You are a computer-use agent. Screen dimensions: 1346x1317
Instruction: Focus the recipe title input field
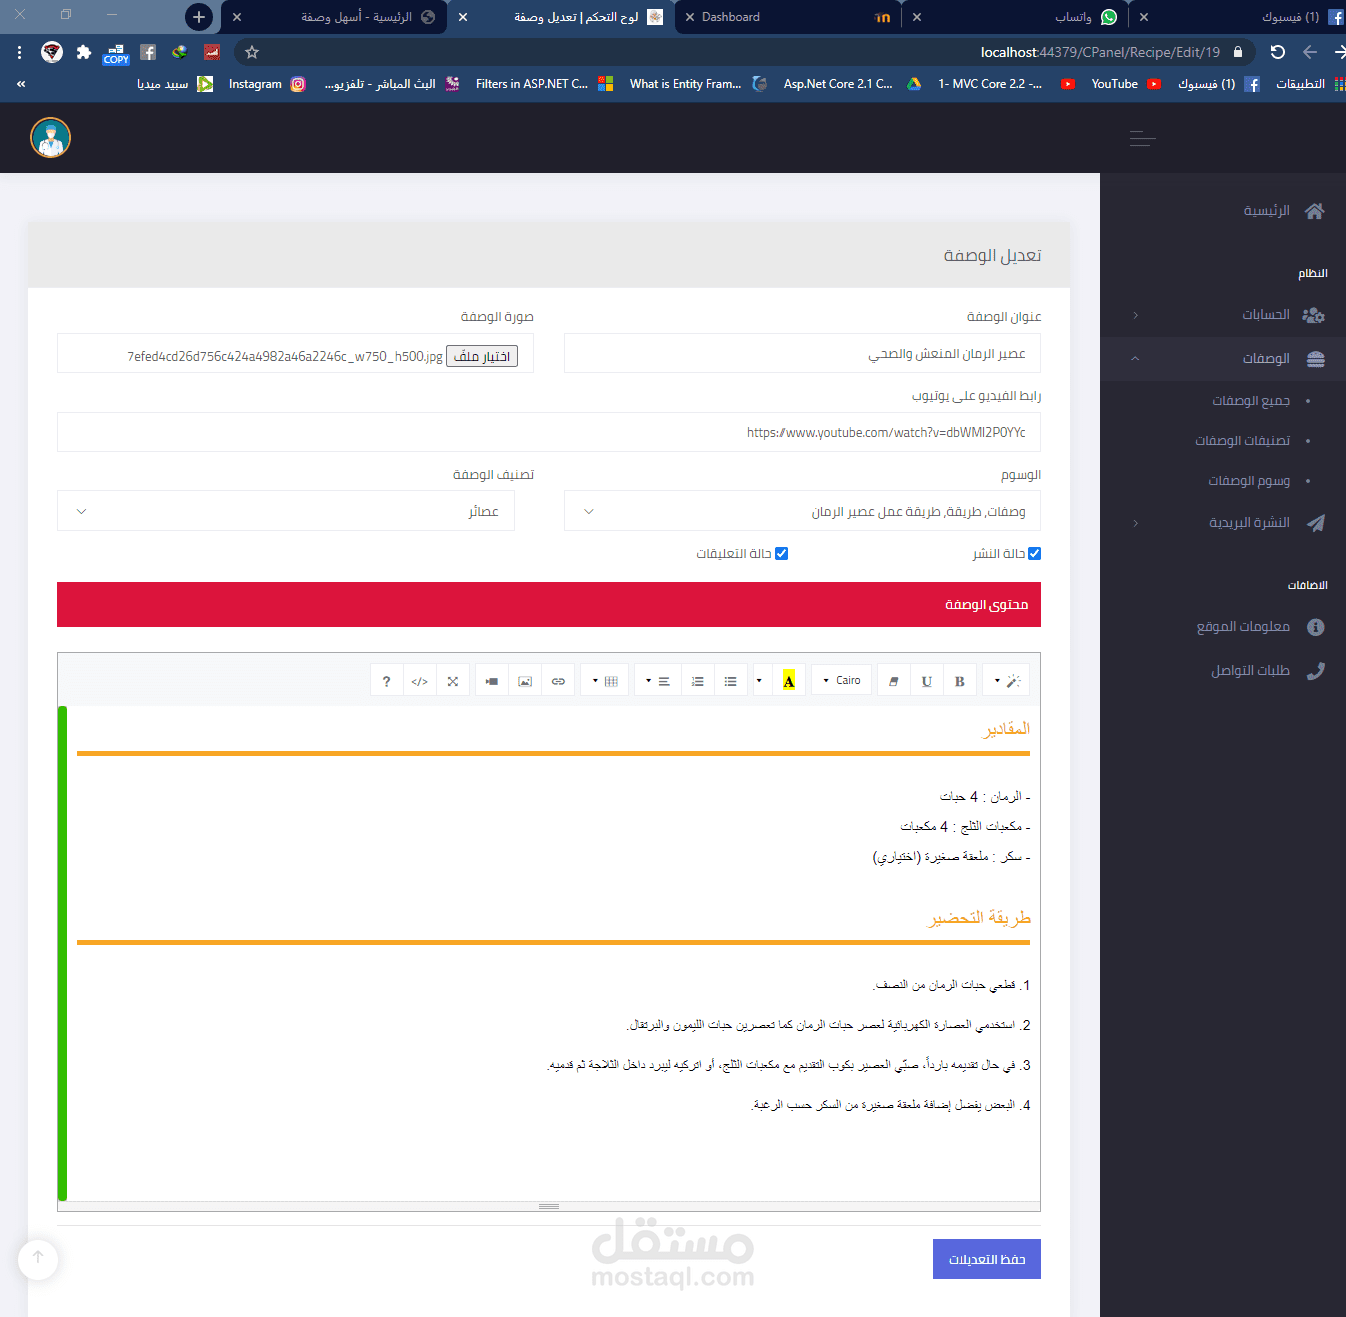point(802,353)
